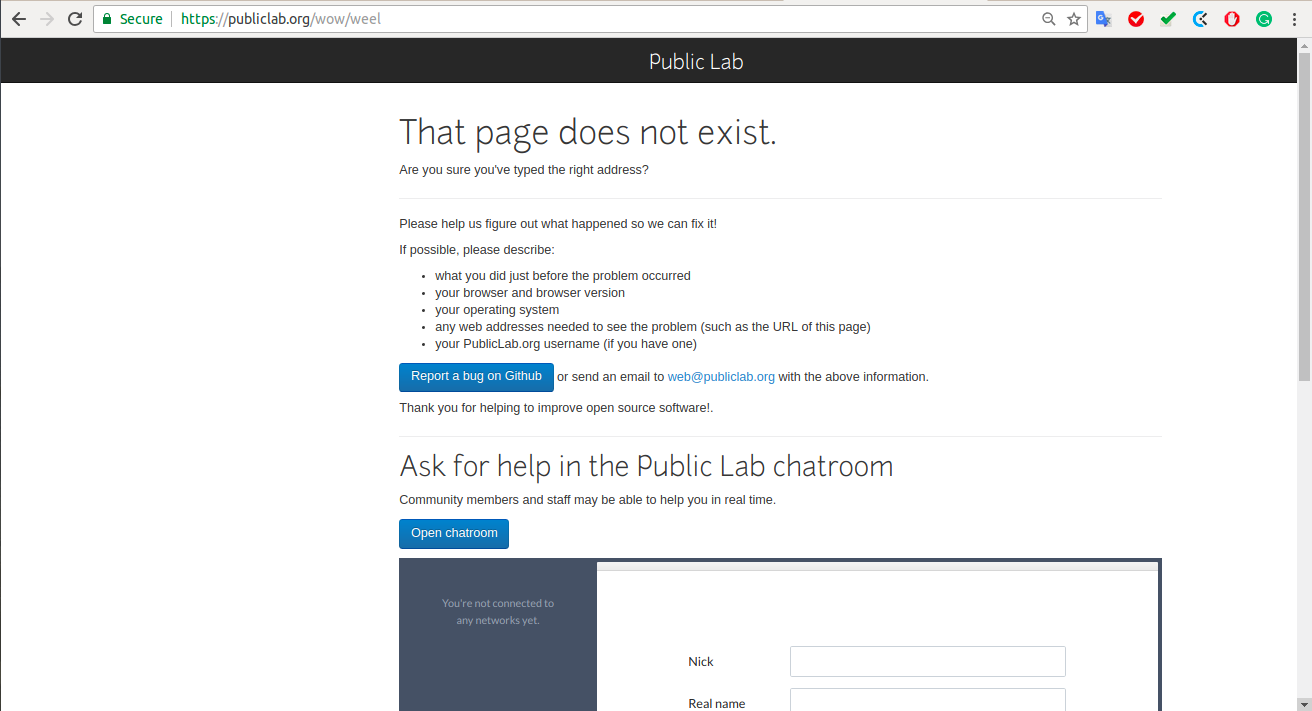The image size is (1312, 711).
Task: Click 'any web addresses needed' list item
Action: [x=653, y=327]
